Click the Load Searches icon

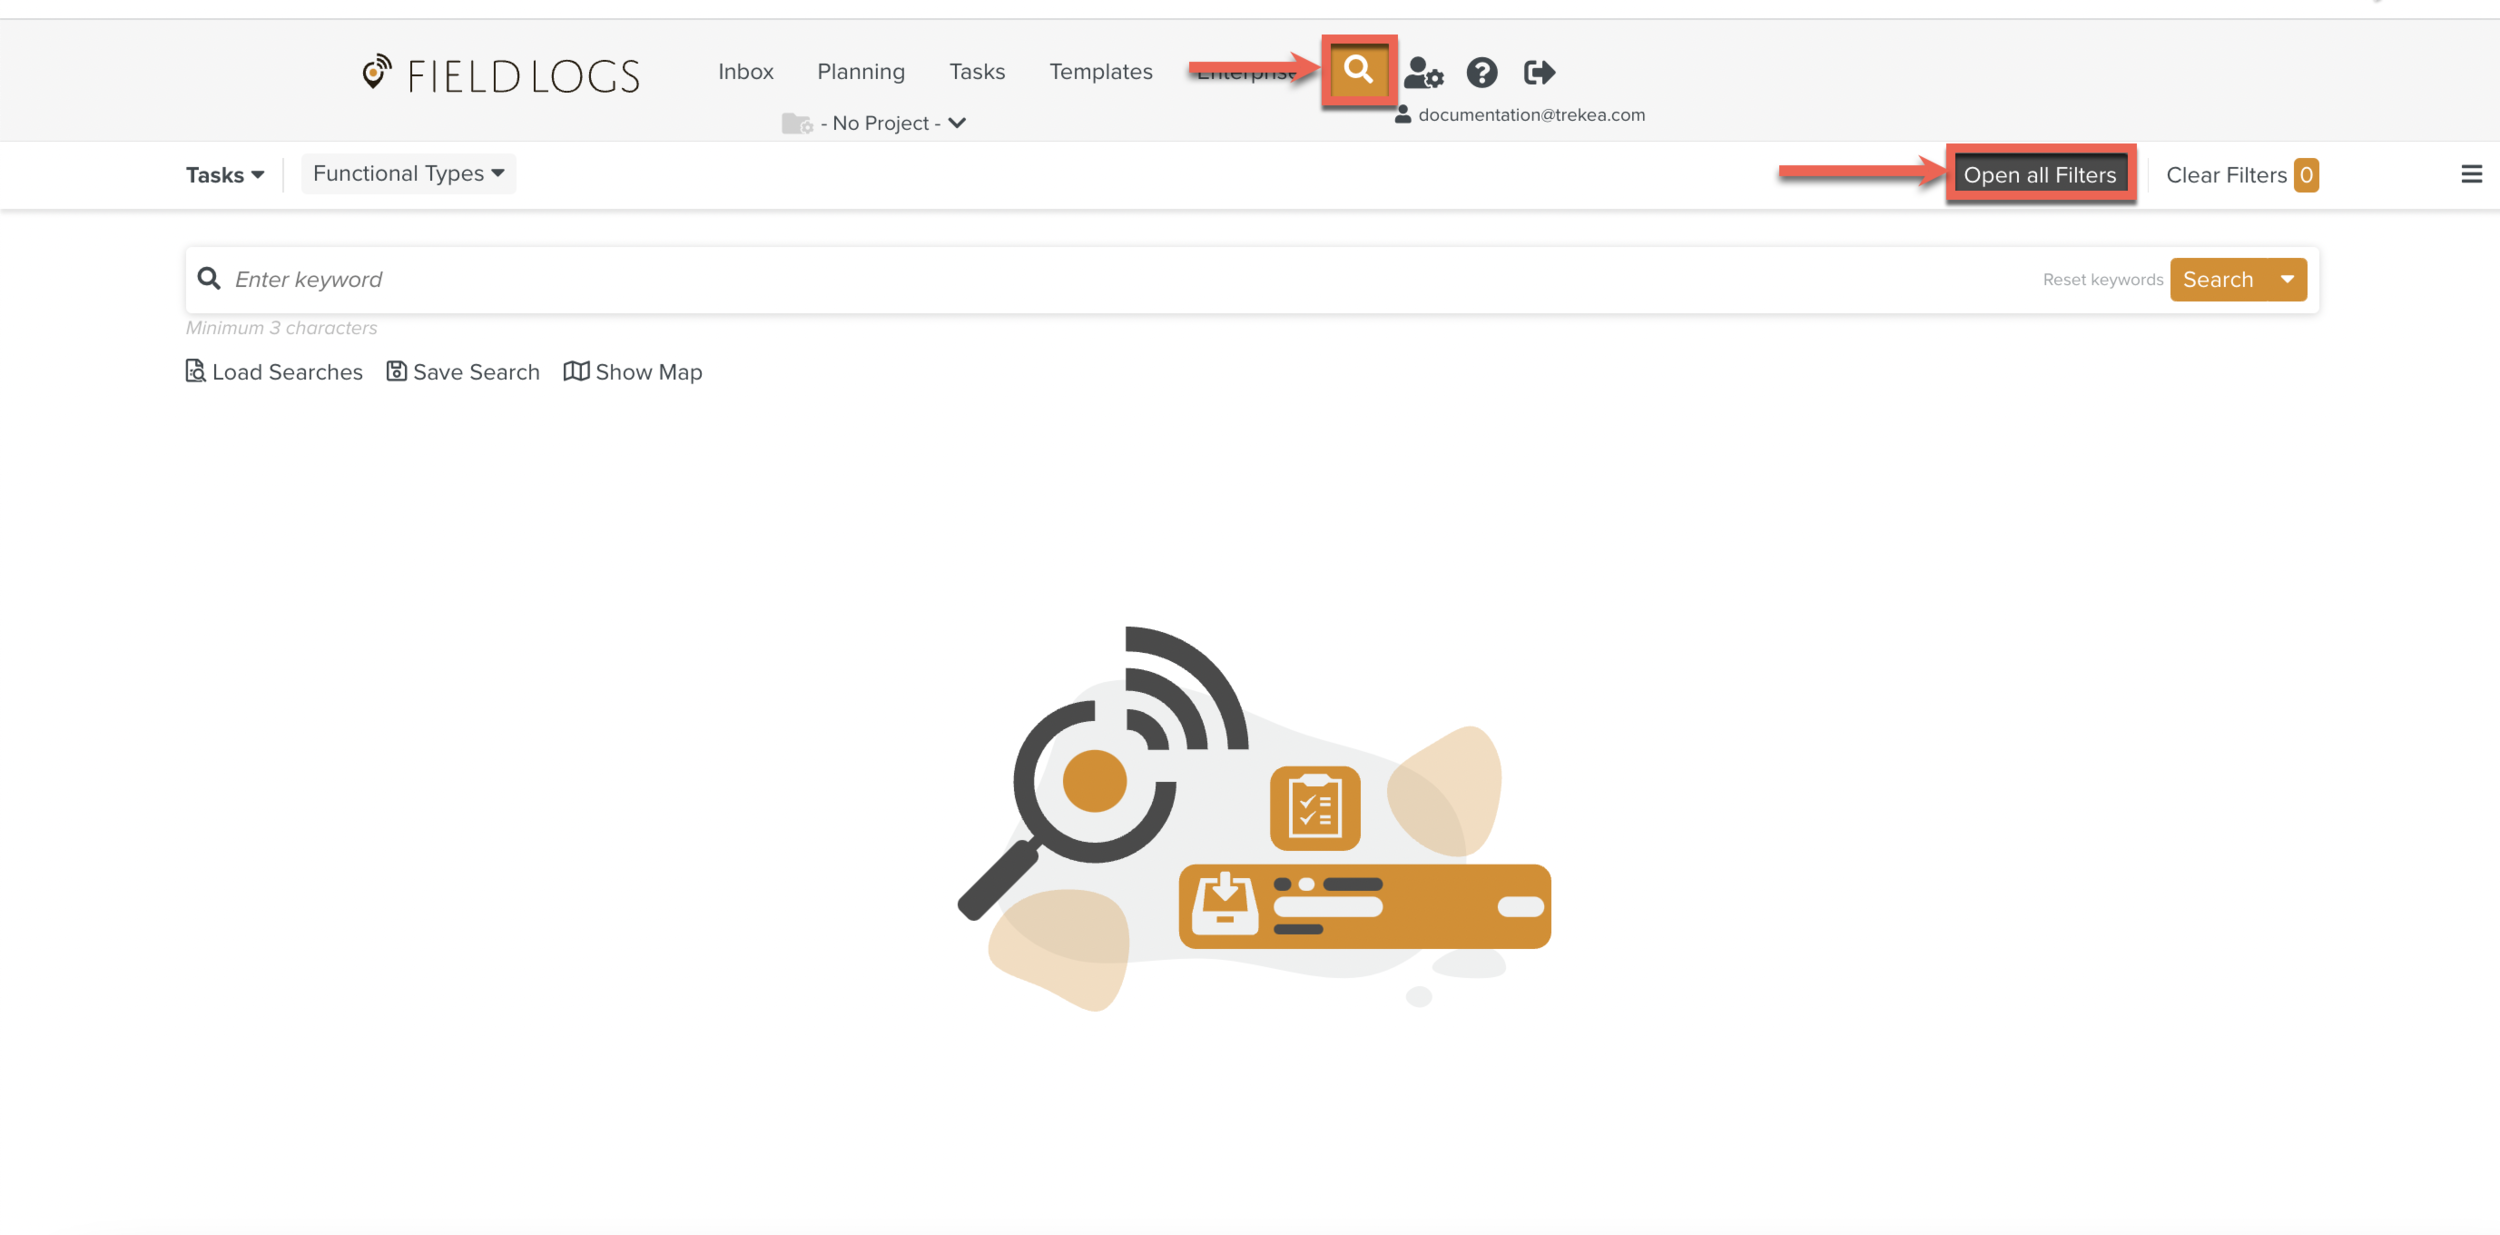pos(196,371)
